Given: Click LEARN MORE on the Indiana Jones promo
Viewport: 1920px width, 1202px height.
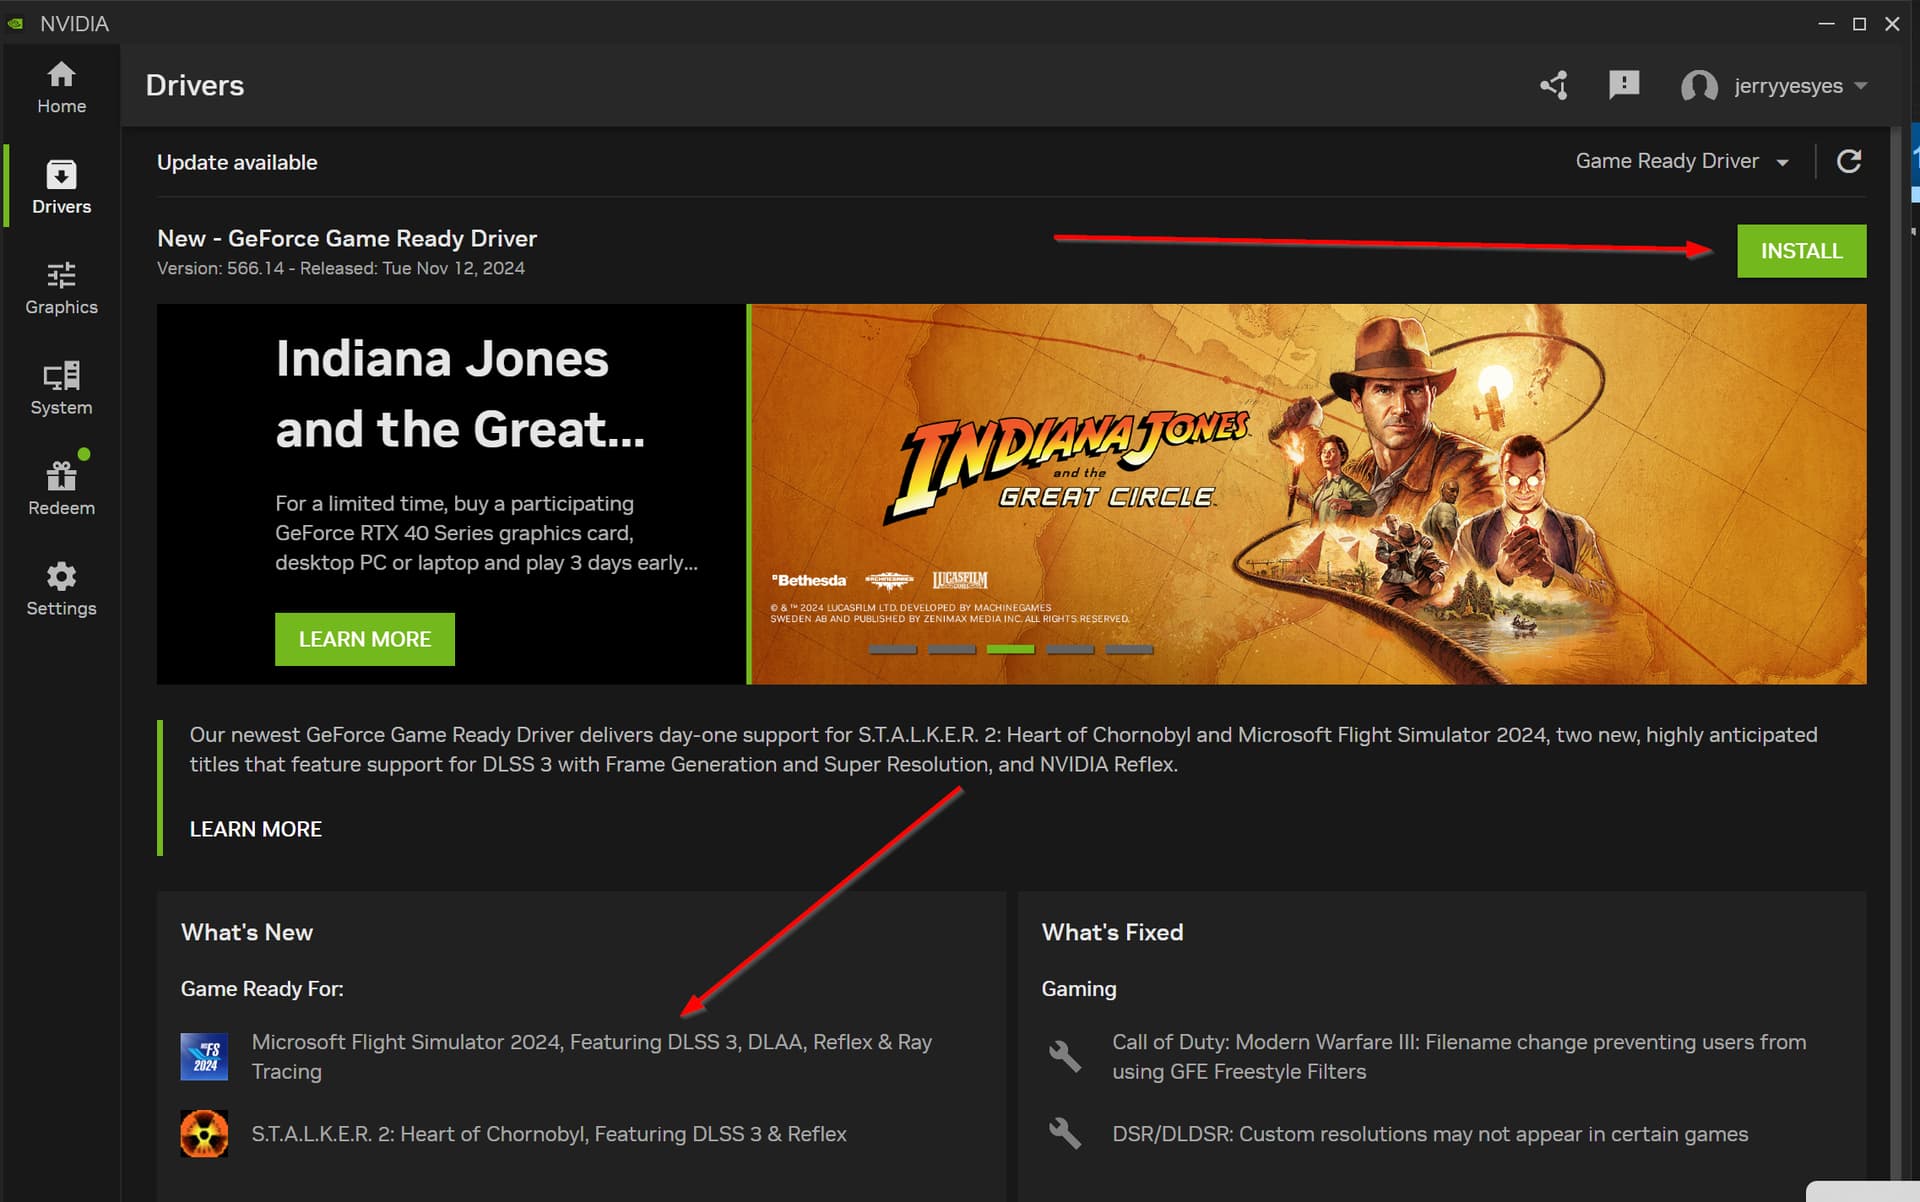Looking at the screenshot, I should tap(364, 638).
